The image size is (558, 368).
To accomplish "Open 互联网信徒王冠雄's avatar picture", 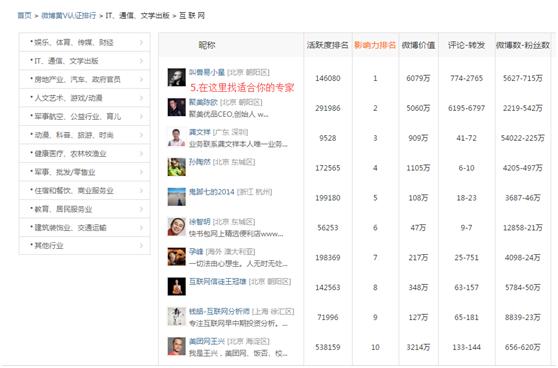I will coord(177,287).
